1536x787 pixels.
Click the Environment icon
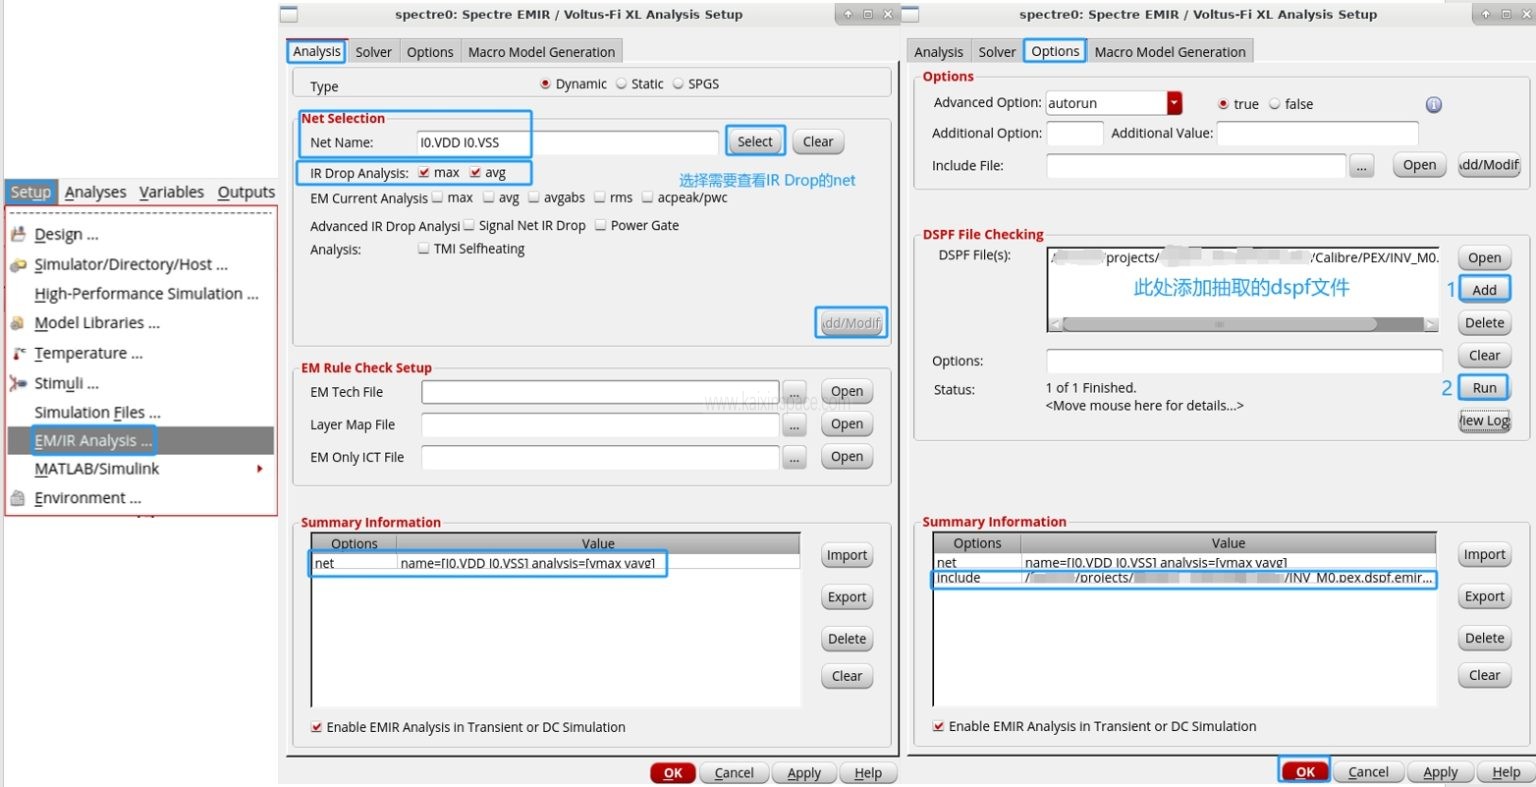tap(18, 497)
